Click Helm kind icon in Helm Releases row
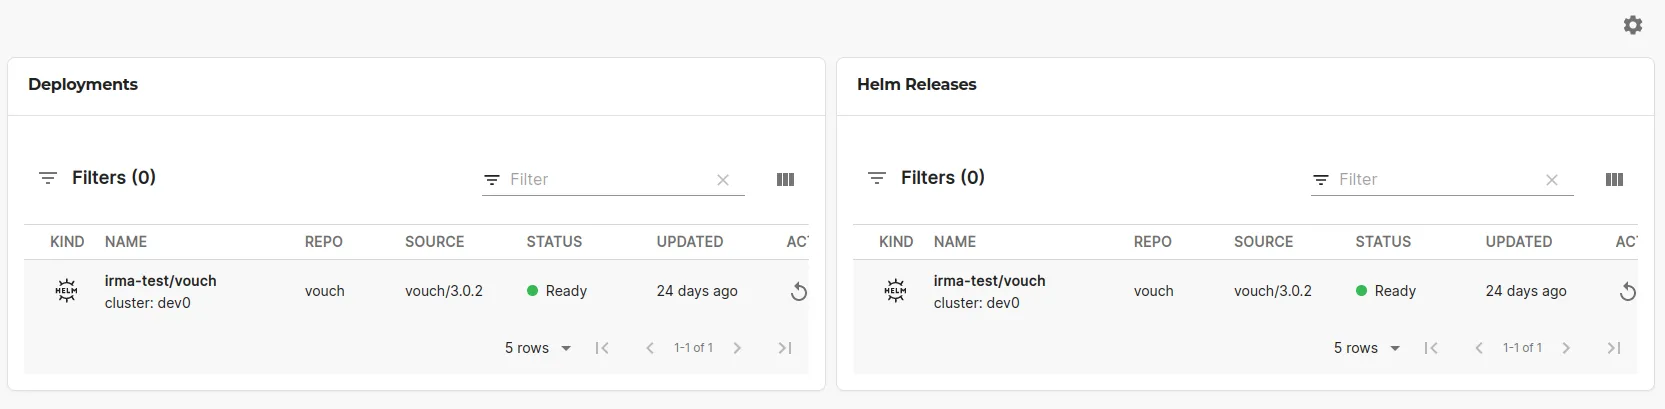This screenshot has height=409, width=1665. point(895,291)
